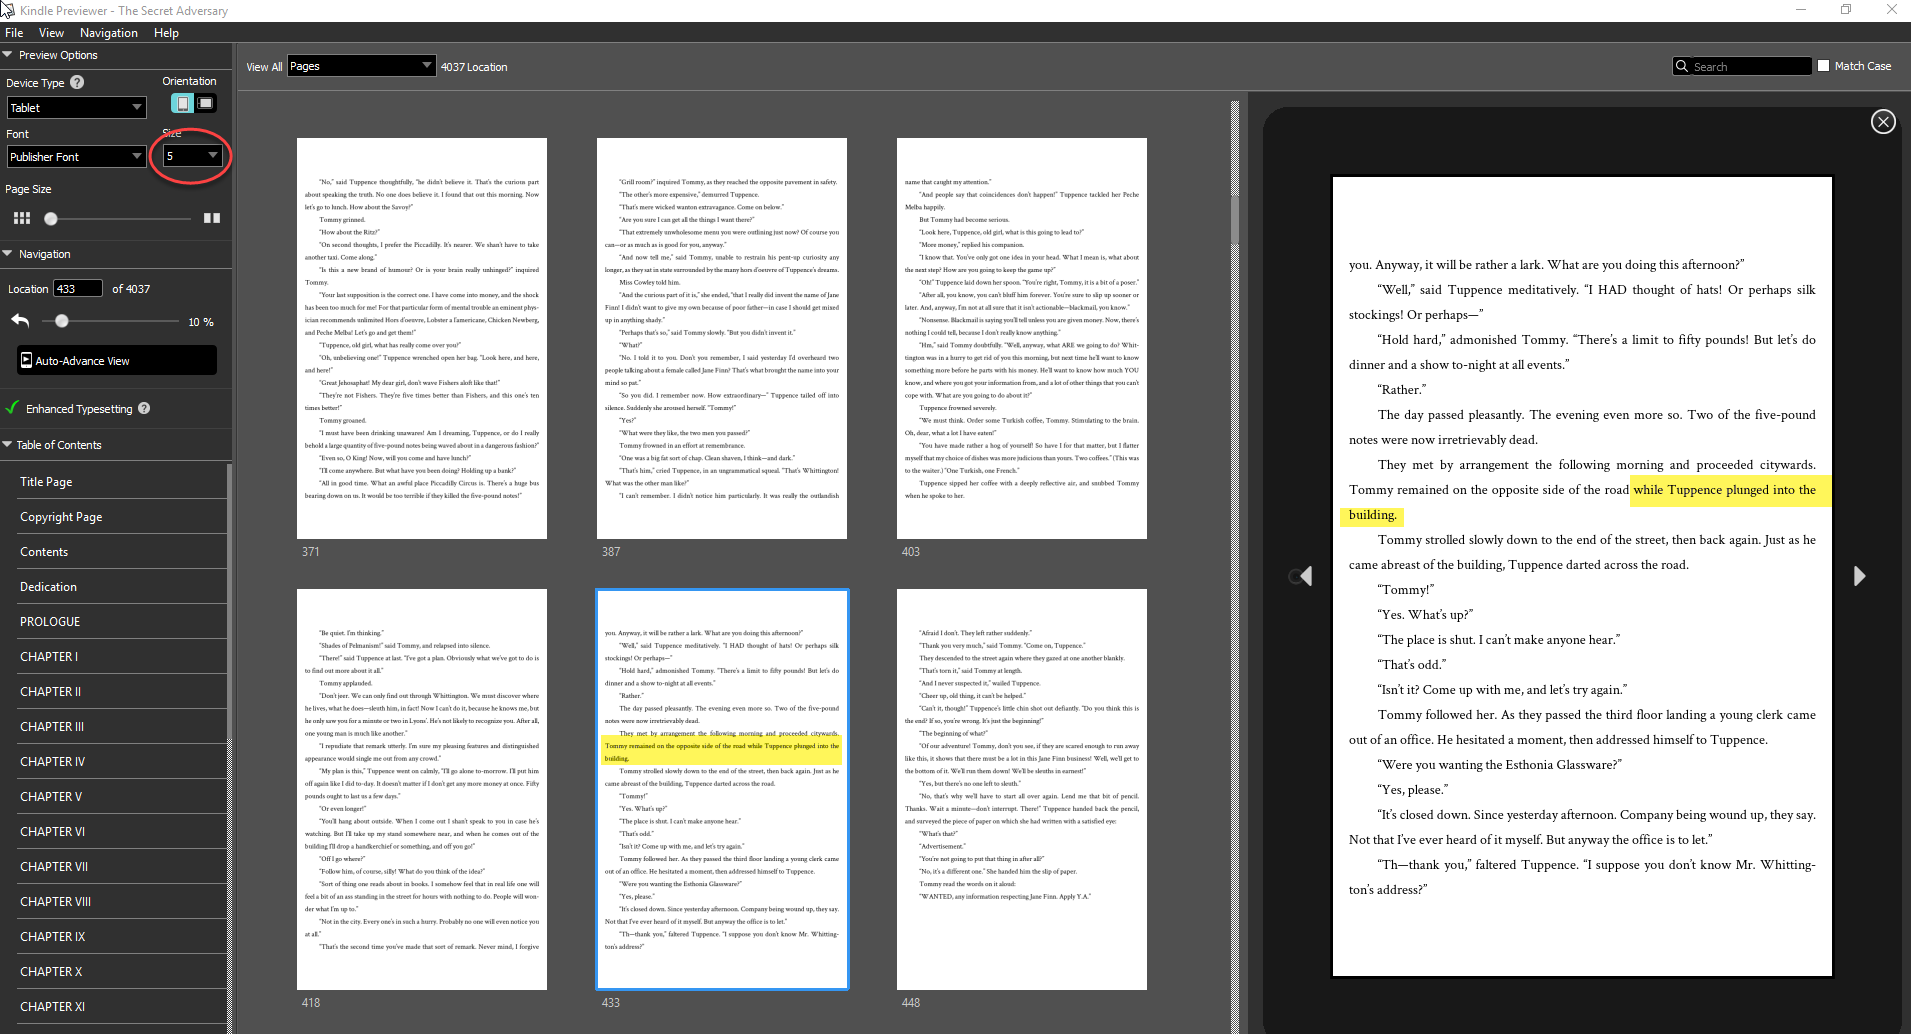
Task: Open the Copyright Page
Action: [x=61, y=516]
